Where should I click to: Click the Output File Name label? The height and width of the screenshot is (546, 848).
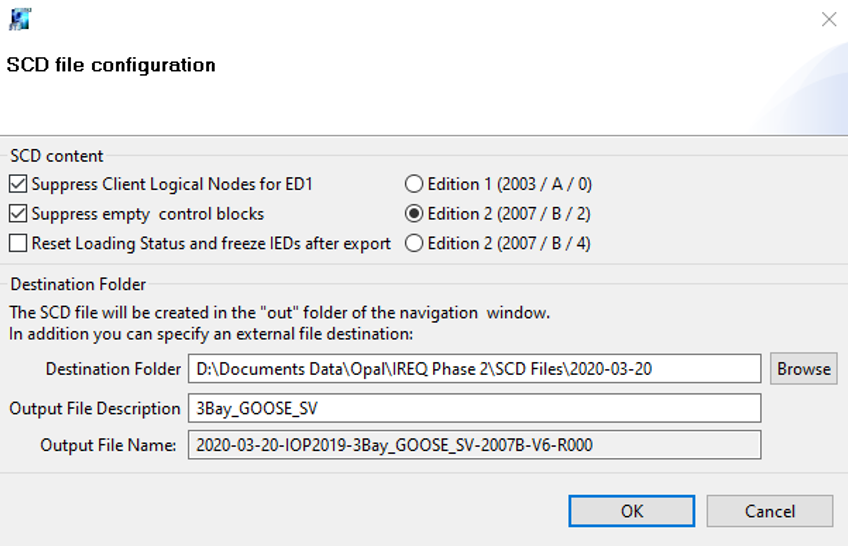pos(108,445)
